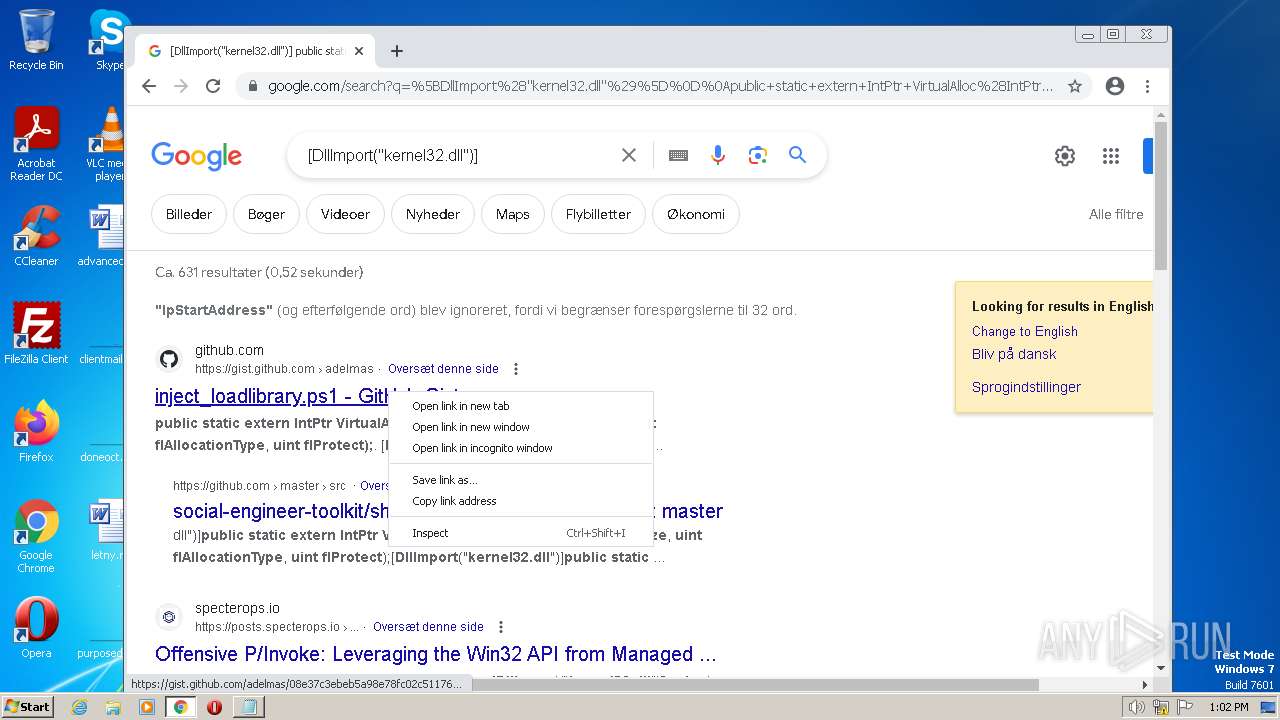Select Nyheder filter tab

433,214
